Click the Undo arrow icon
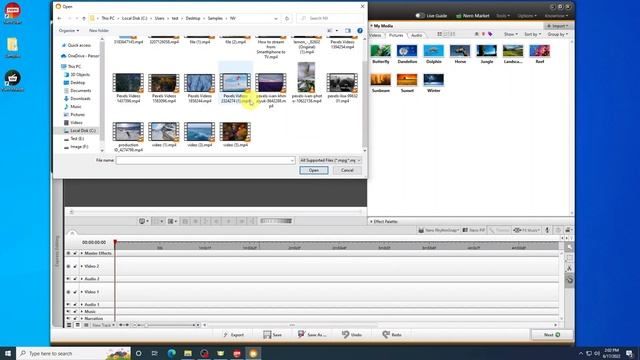640x360 pixels. click(x=345, y=334)
